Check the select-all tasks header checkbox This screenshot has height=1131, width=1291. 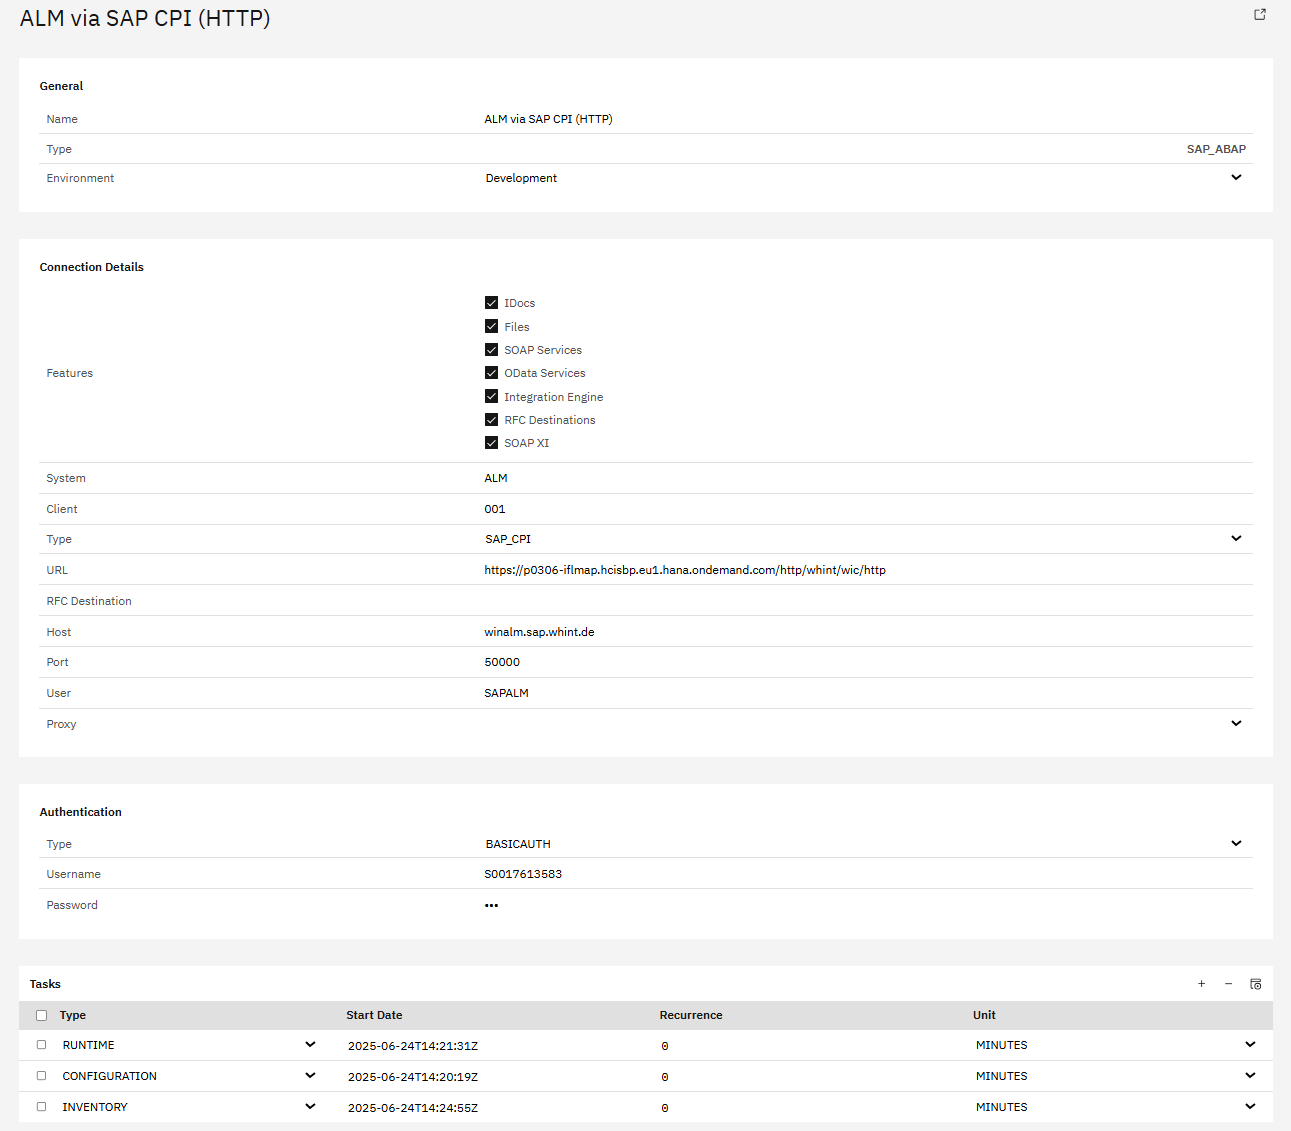tap(41, 1015)
